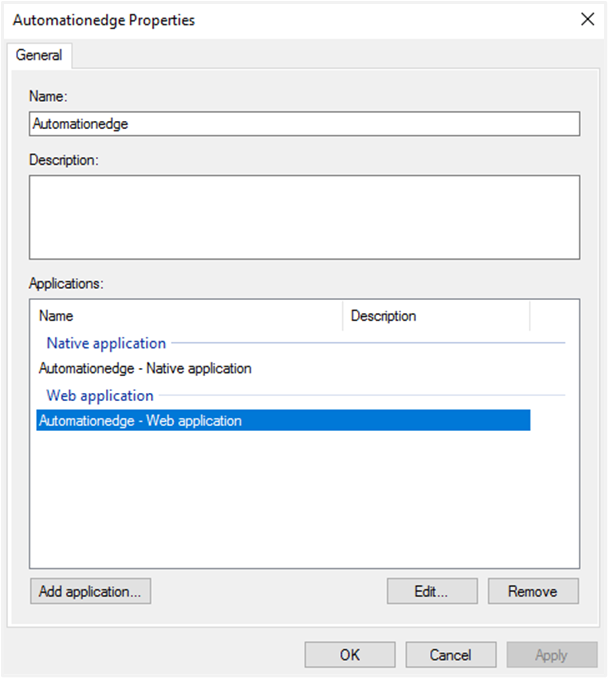Click the divider between Name and Description columns
This screenshot has height=678, width=608.
tap(343, 316)
